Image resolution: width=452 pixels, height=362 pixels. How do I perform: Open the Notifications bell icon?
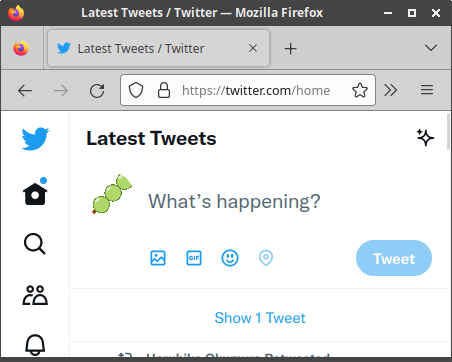coord(35,345)
